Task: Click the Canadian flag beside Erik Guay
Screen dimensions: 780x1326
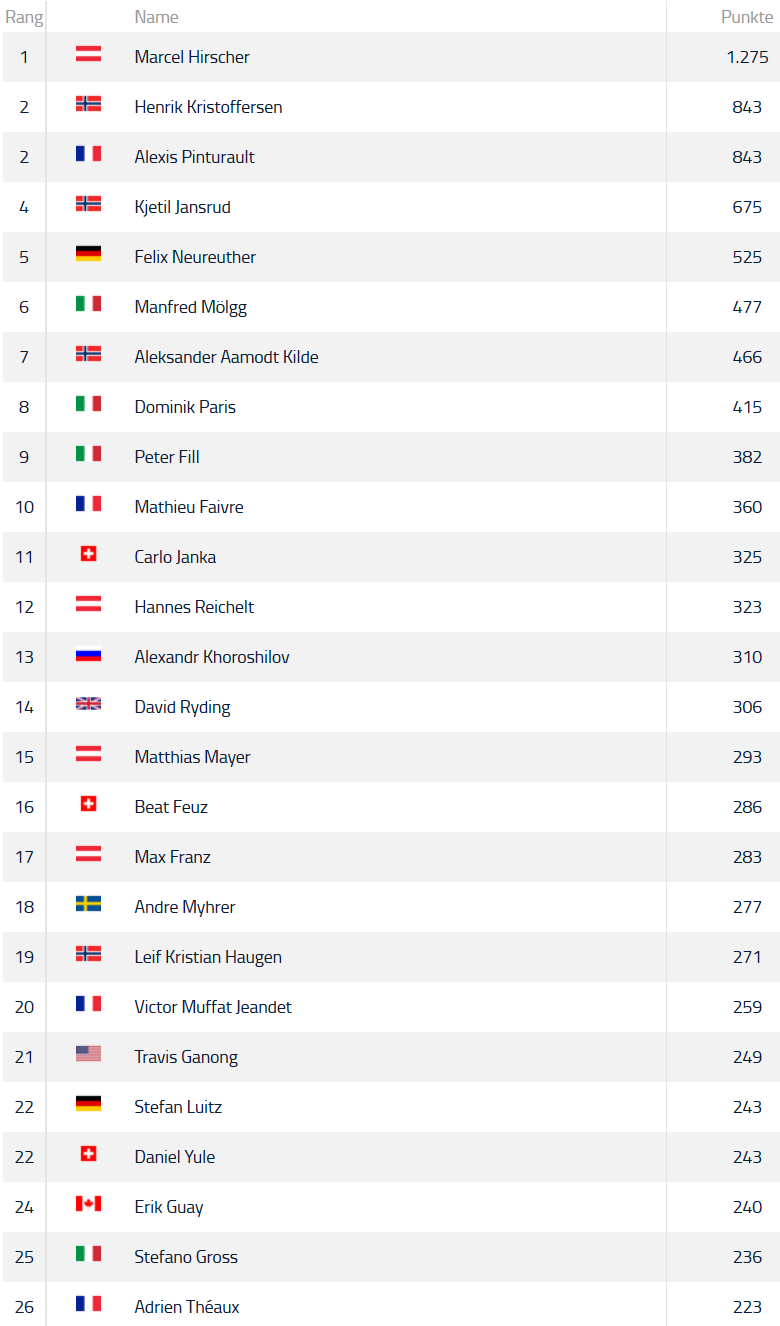Action: pos(88,1205)
